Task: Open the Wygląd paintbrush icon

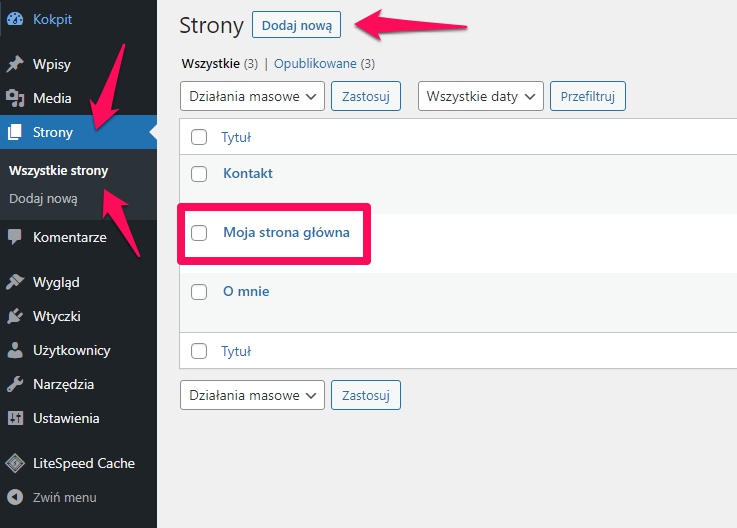Action: pyautogui.click(x=15, y=282)
